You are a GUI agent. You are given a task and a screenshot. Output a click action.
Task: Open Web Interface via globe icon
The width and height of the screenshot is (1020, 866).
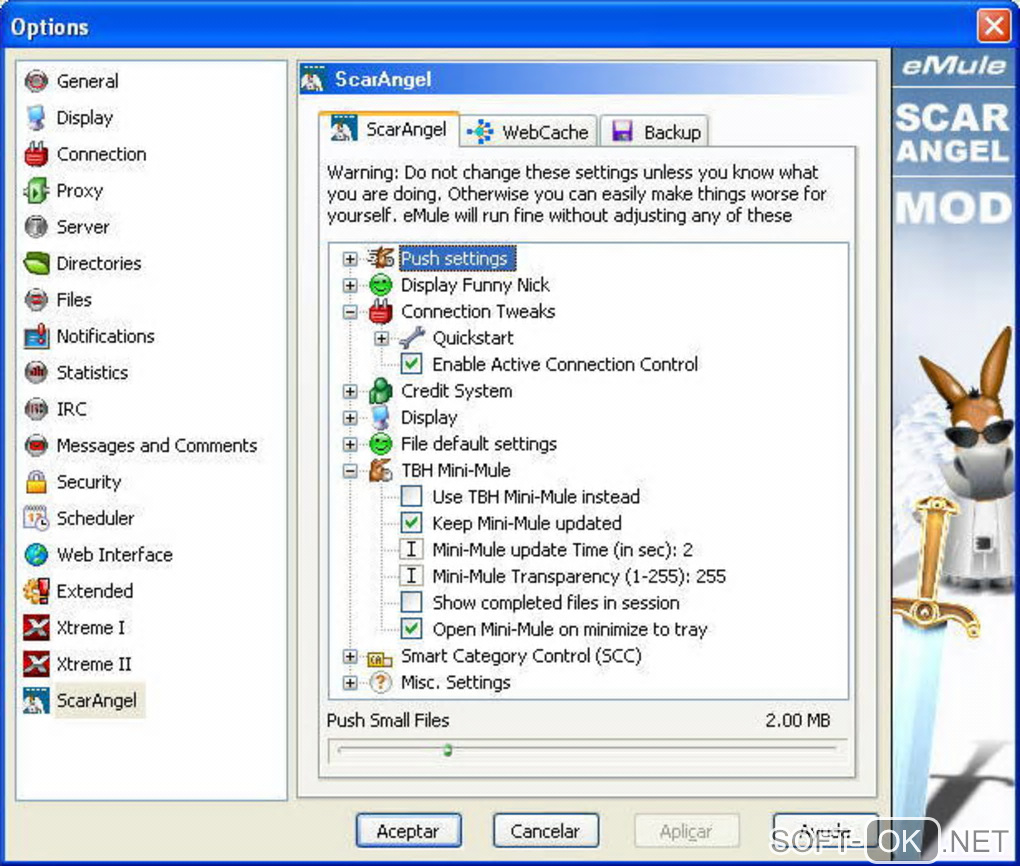tap(36, 555)
